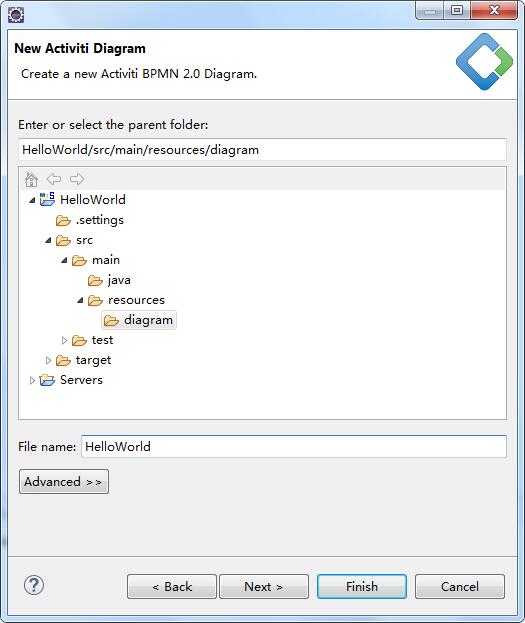
Task: Click the back arrow navigation icon
Action: pyautogui.click(x=54, y=179)
